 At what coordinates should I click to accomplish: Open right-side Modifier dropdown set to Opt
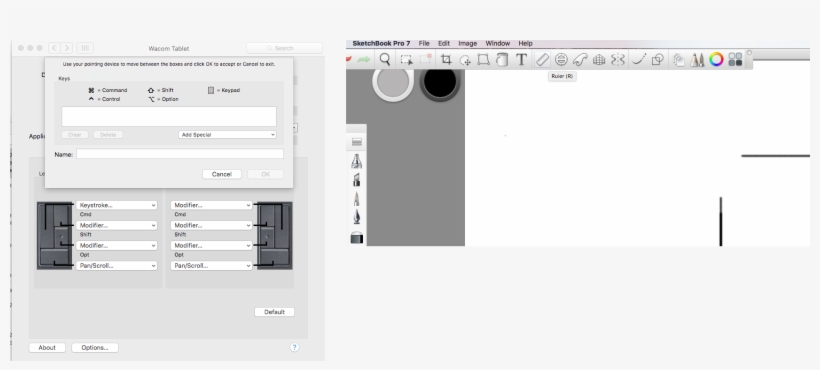211,246
